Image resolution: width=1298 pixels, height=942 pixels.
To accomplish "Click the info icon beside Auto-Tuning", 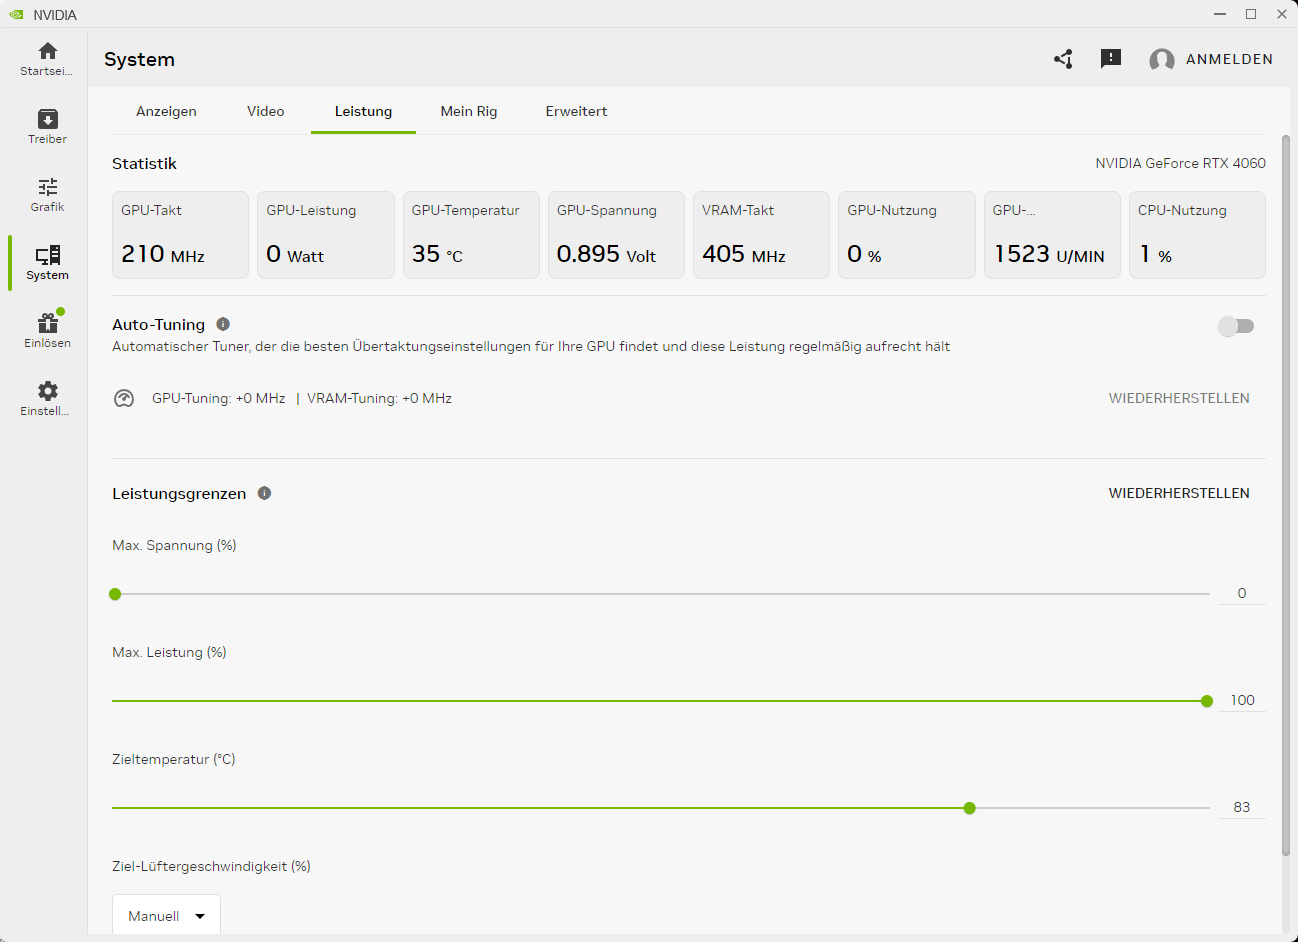I will point(223,324).
